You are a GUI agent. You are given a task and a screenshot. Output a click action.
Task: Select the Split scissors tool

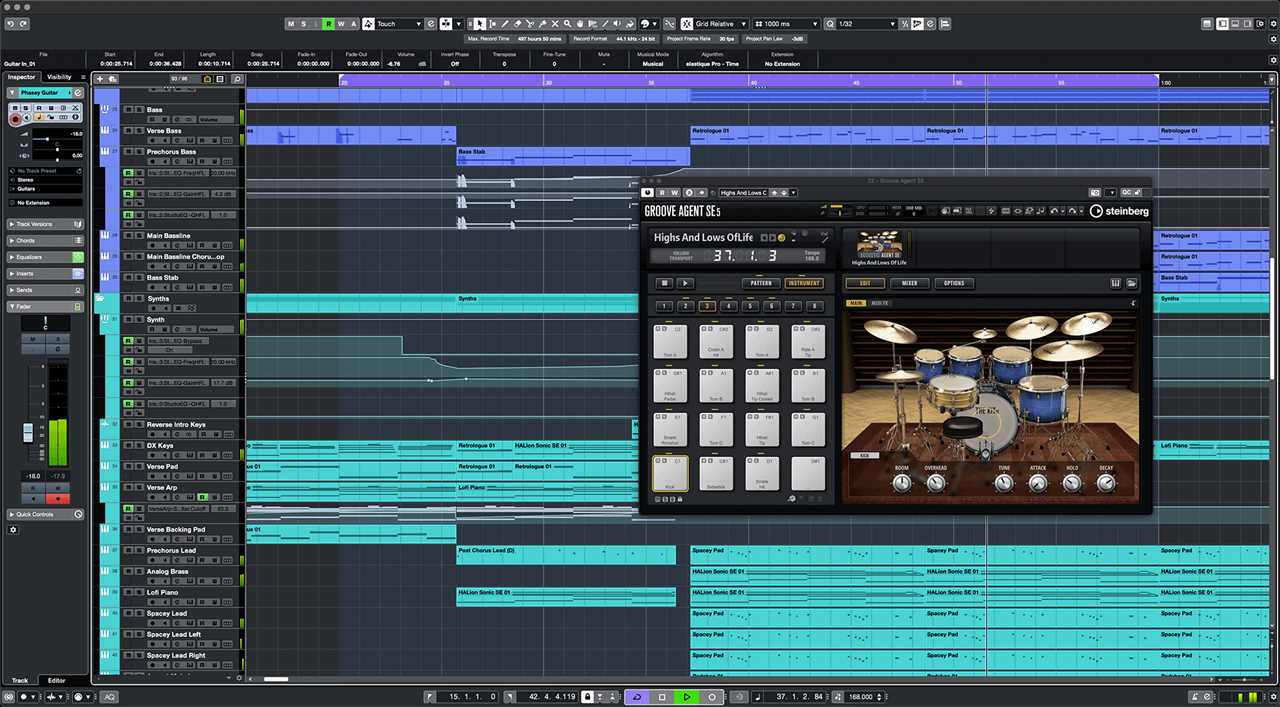click(x=530, y=23)
